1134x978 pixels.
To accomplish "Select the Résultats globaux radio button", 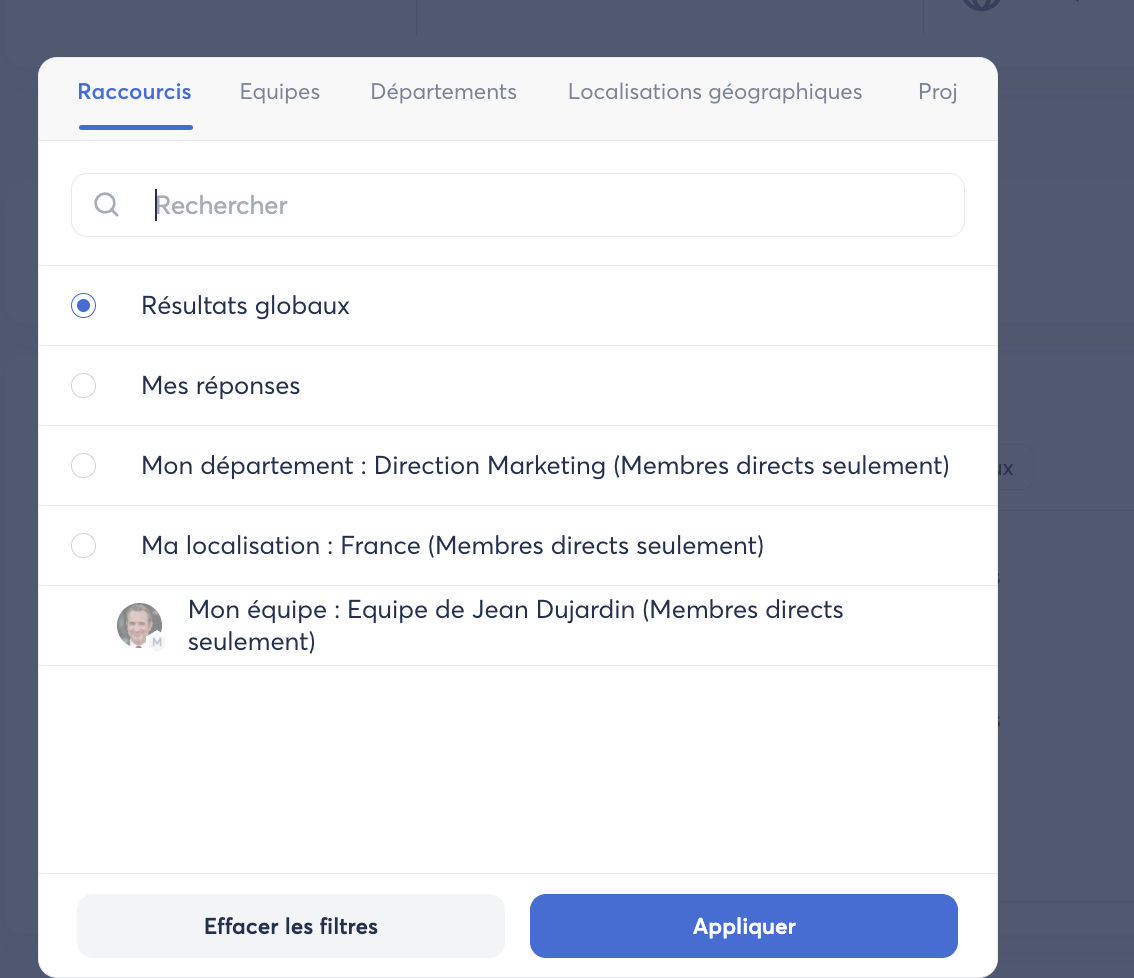I will 84,306.
